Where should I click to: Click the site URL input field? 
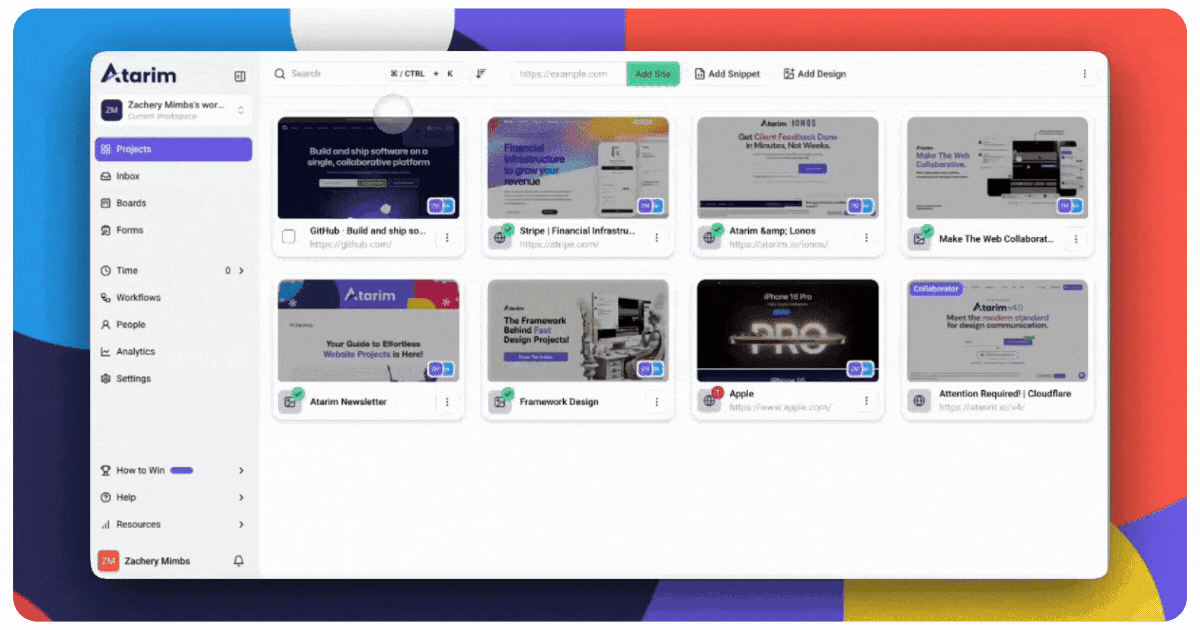coord(570,74)
